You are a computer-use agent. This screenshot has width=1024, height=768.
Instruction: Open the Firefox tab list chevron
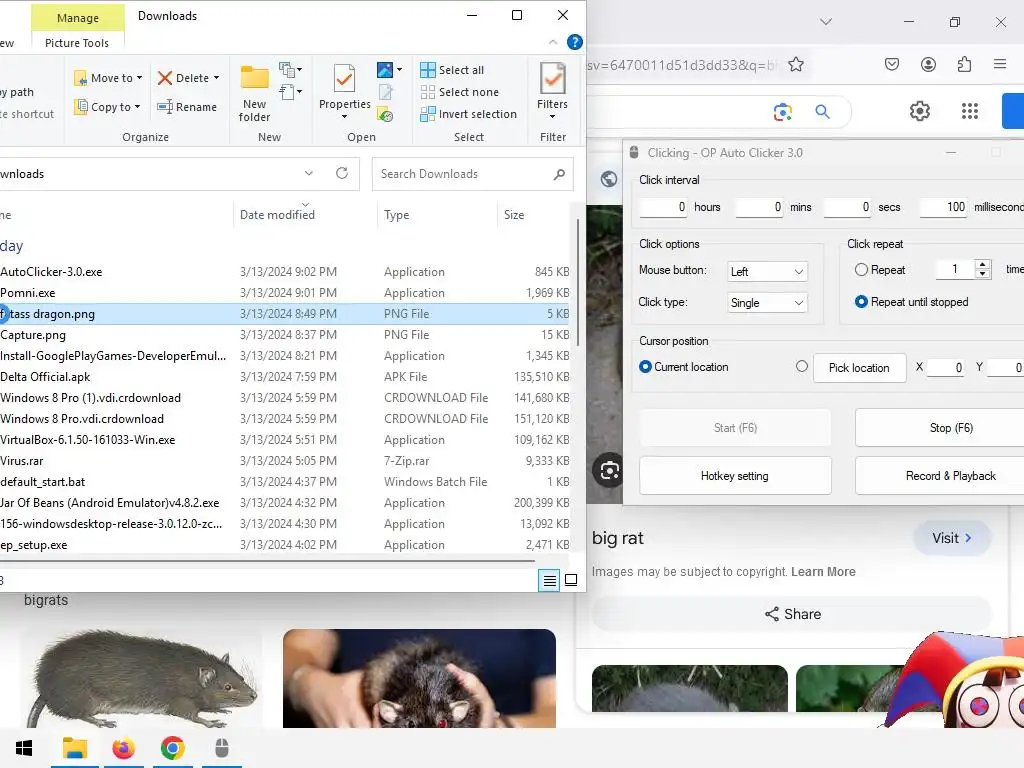tap(825, 22)
